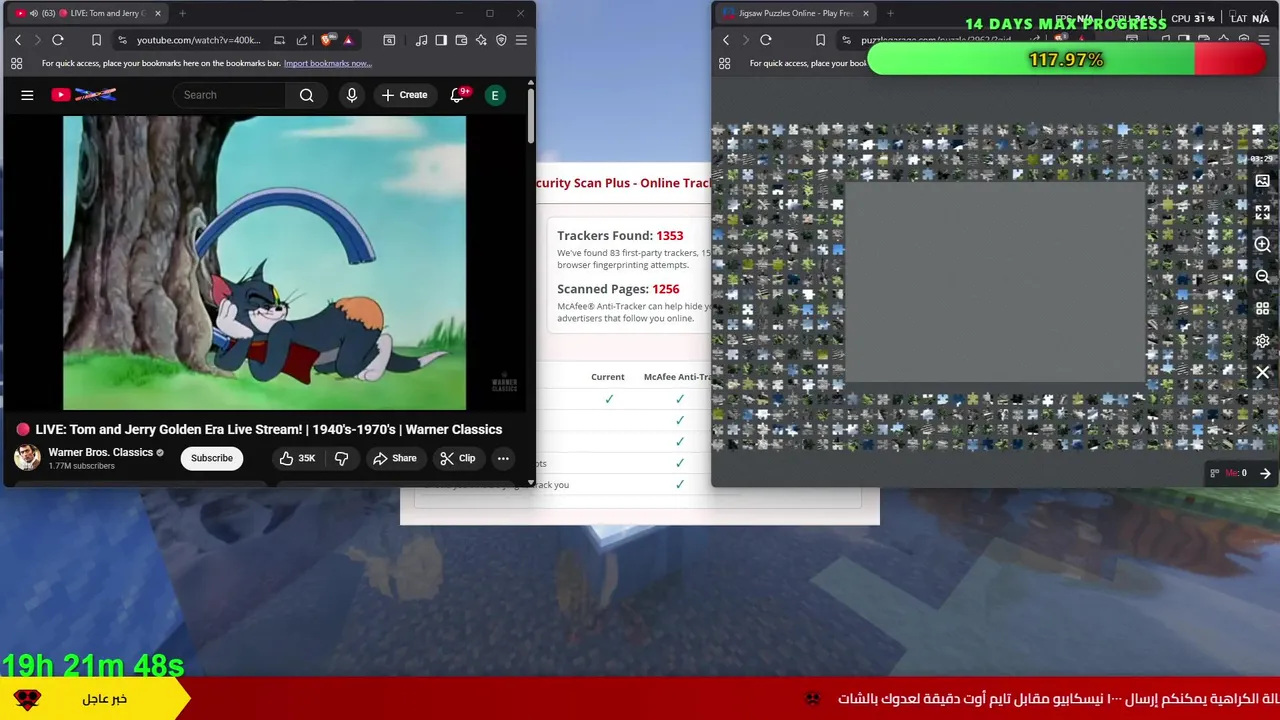Click the youtube.com address bar
The image size is (1280, 720).
click(x=198, y=40)
